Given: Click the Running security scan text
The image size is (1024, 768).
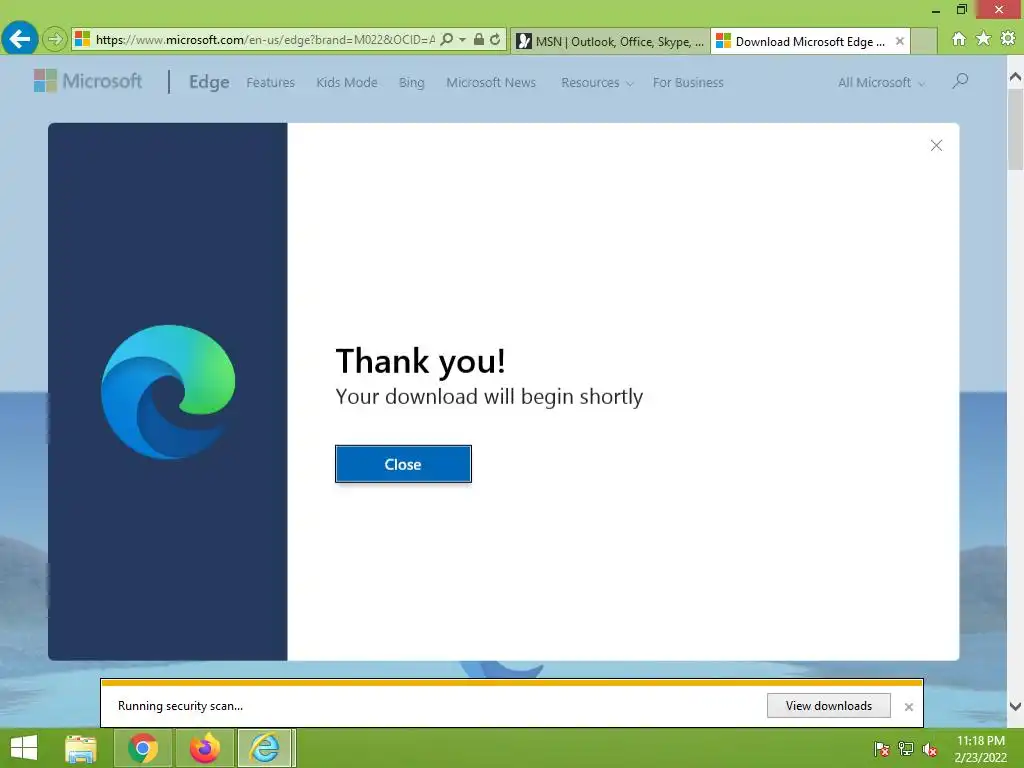Looking at the screenshot, I should (x=180, y=705).
